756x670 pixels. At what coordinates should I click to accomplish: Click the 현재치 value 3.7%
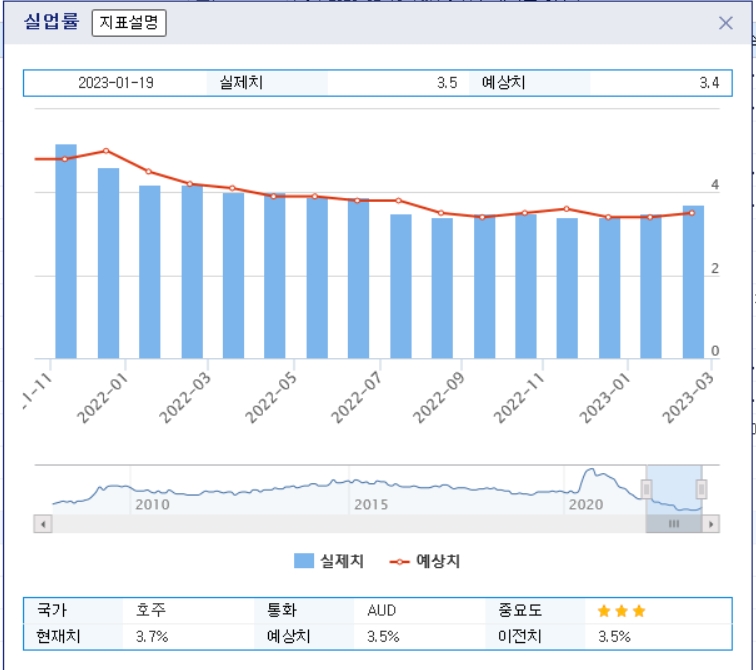point(152,637)
